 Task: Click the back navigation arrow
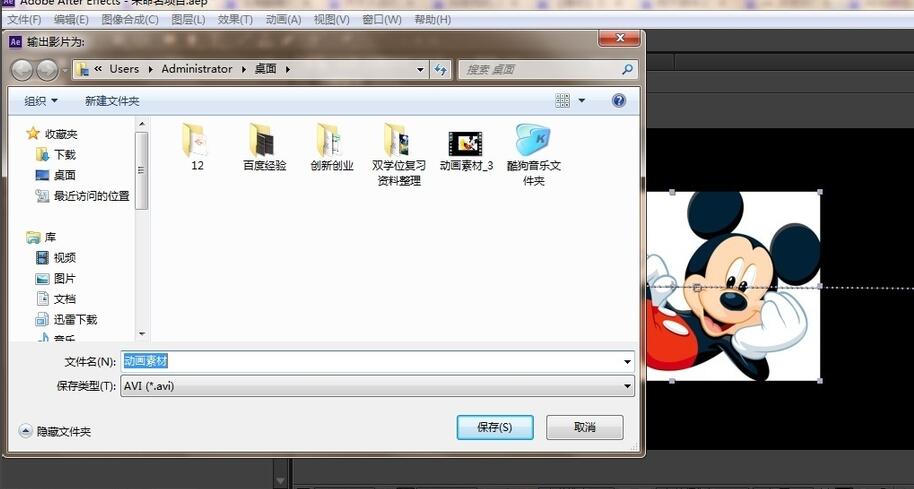click(22, 70)
